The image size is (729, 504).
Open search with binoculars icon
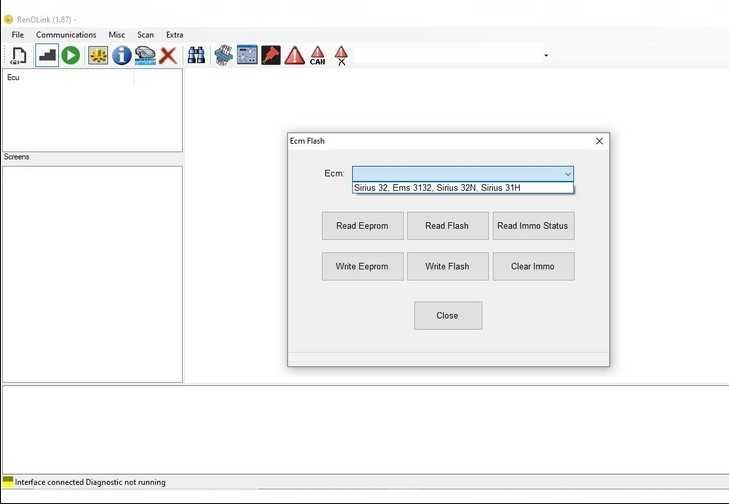pos(196,56)
